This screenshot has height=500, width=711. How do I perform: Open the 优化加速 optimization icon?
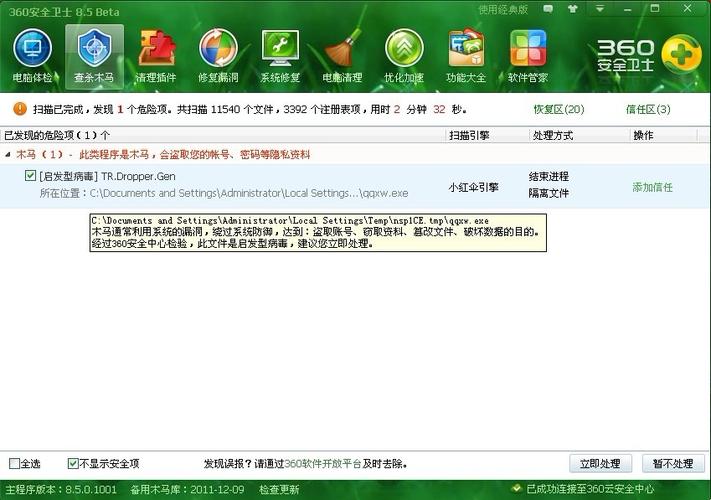[404, 55]
